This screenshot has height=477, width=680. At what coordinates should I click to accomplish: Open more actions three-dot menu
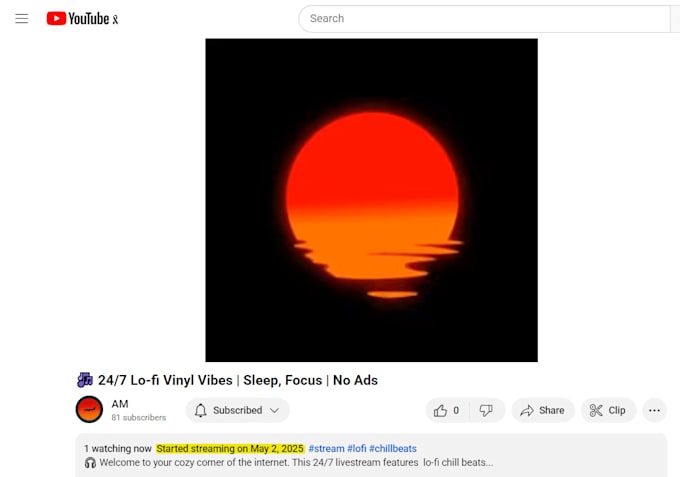pos(654,410)
